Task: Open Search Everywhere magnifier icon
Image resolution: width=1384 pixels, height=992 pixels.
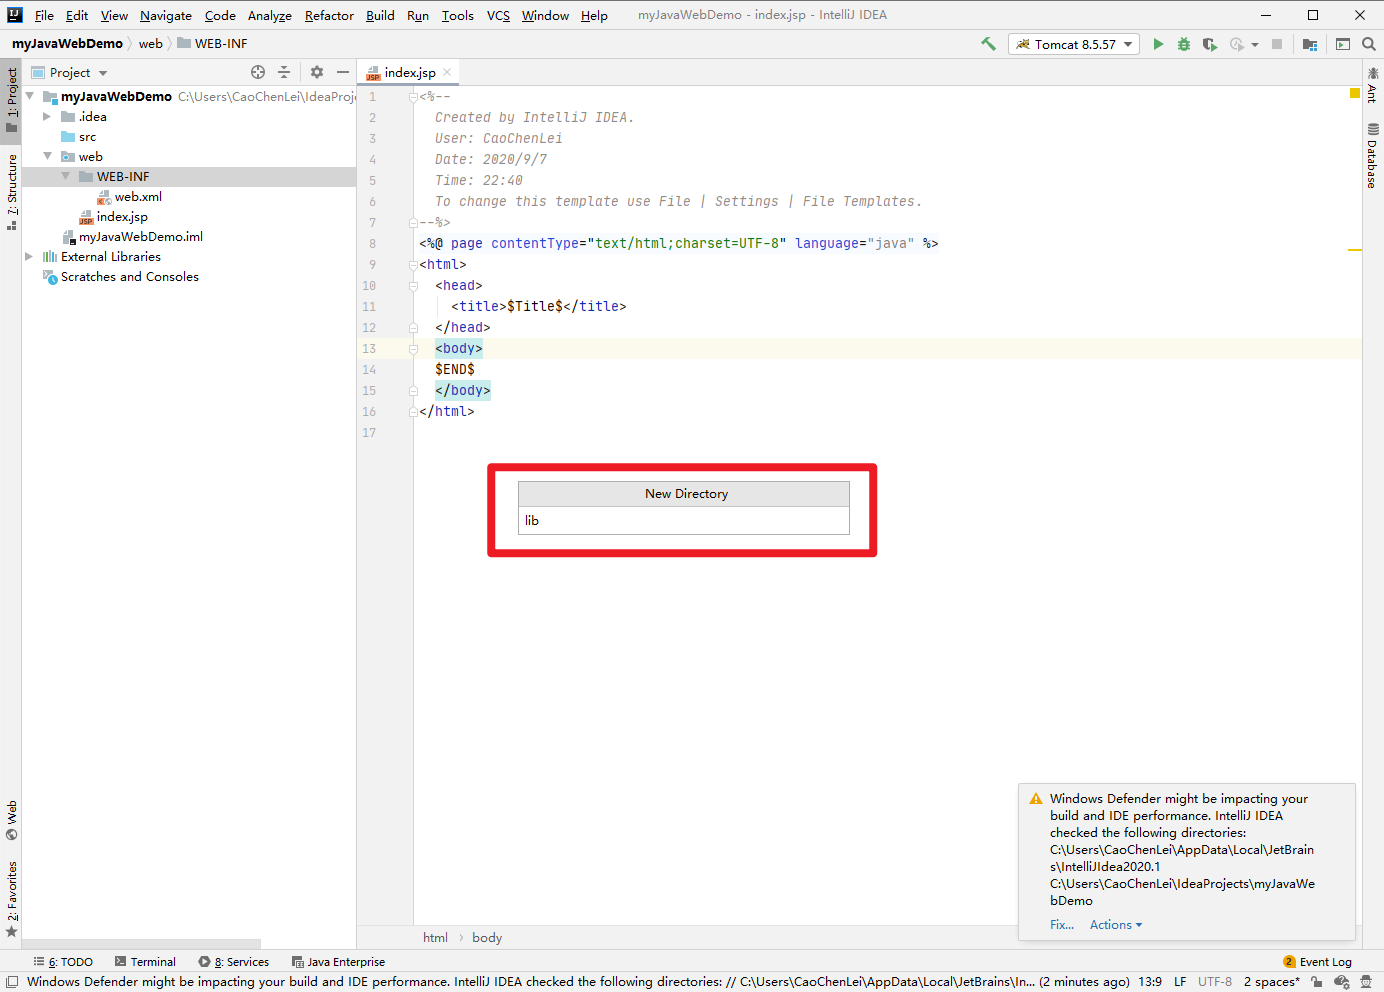Action: (x=1369, y=44)
